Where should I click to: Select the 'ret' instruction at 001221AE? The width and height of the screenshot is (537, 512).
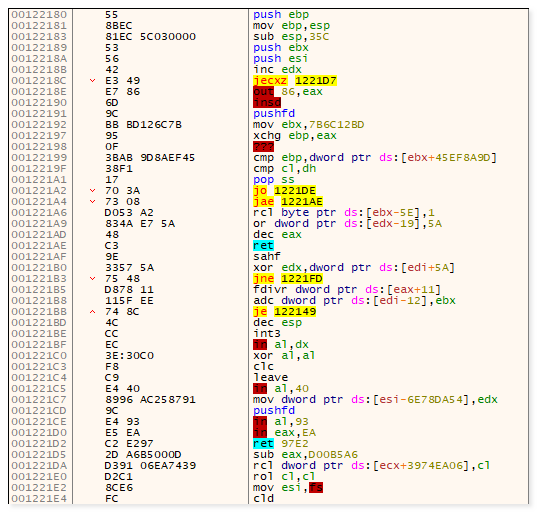(x=263, y=246)
